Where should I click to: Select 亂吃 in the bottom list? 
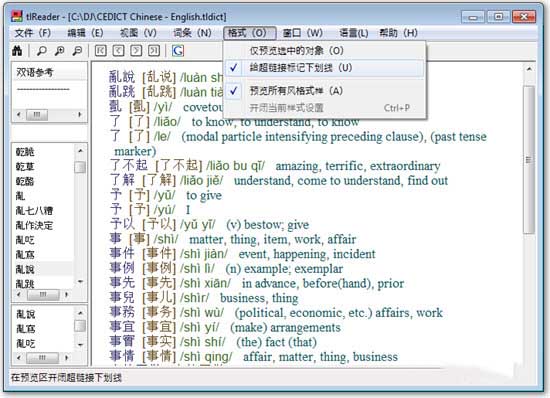pos(26,343)
